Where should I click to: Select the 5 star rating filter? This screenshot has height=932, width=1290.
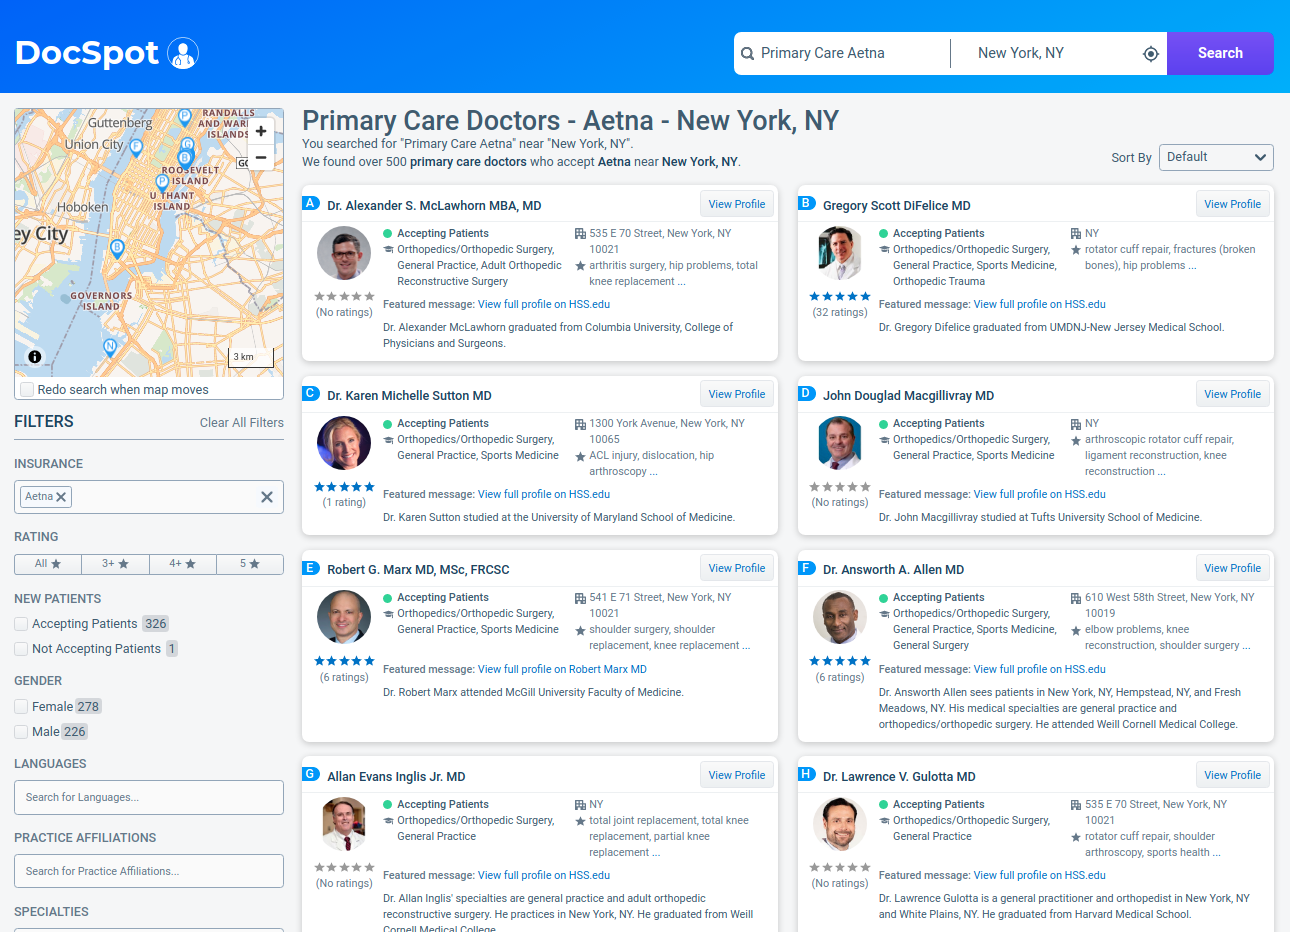point(249,564)
